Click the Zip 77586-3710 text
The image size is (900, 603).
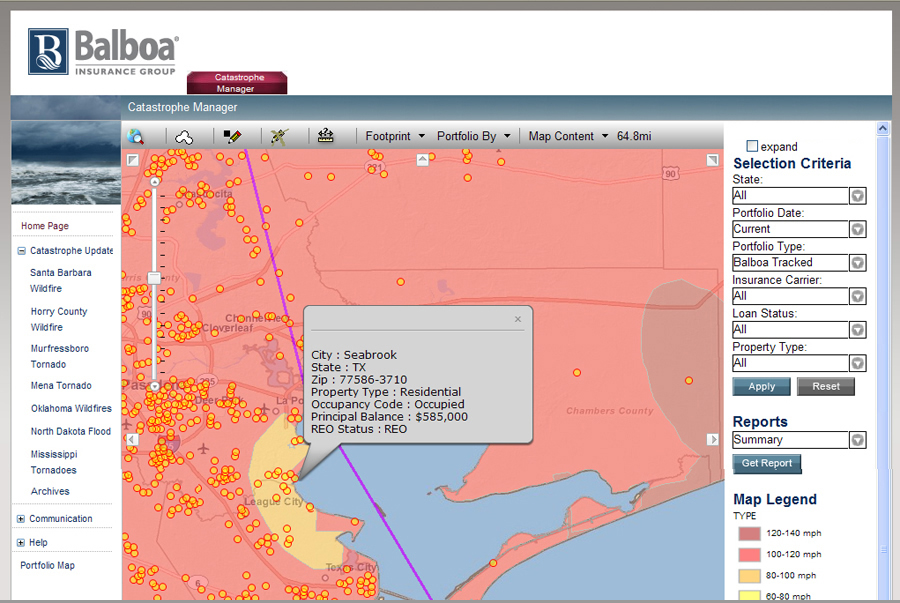pos(359,380)
